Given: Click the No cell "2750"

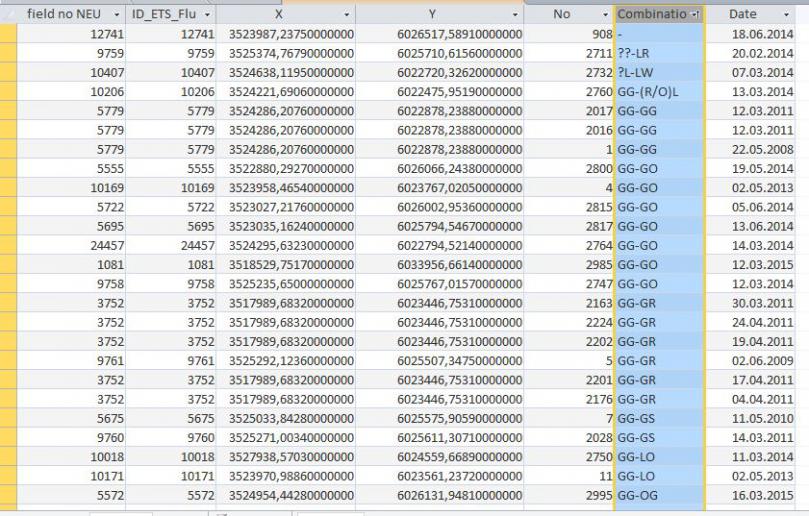Looking at the screenshot, I should [x=569, y=457].
